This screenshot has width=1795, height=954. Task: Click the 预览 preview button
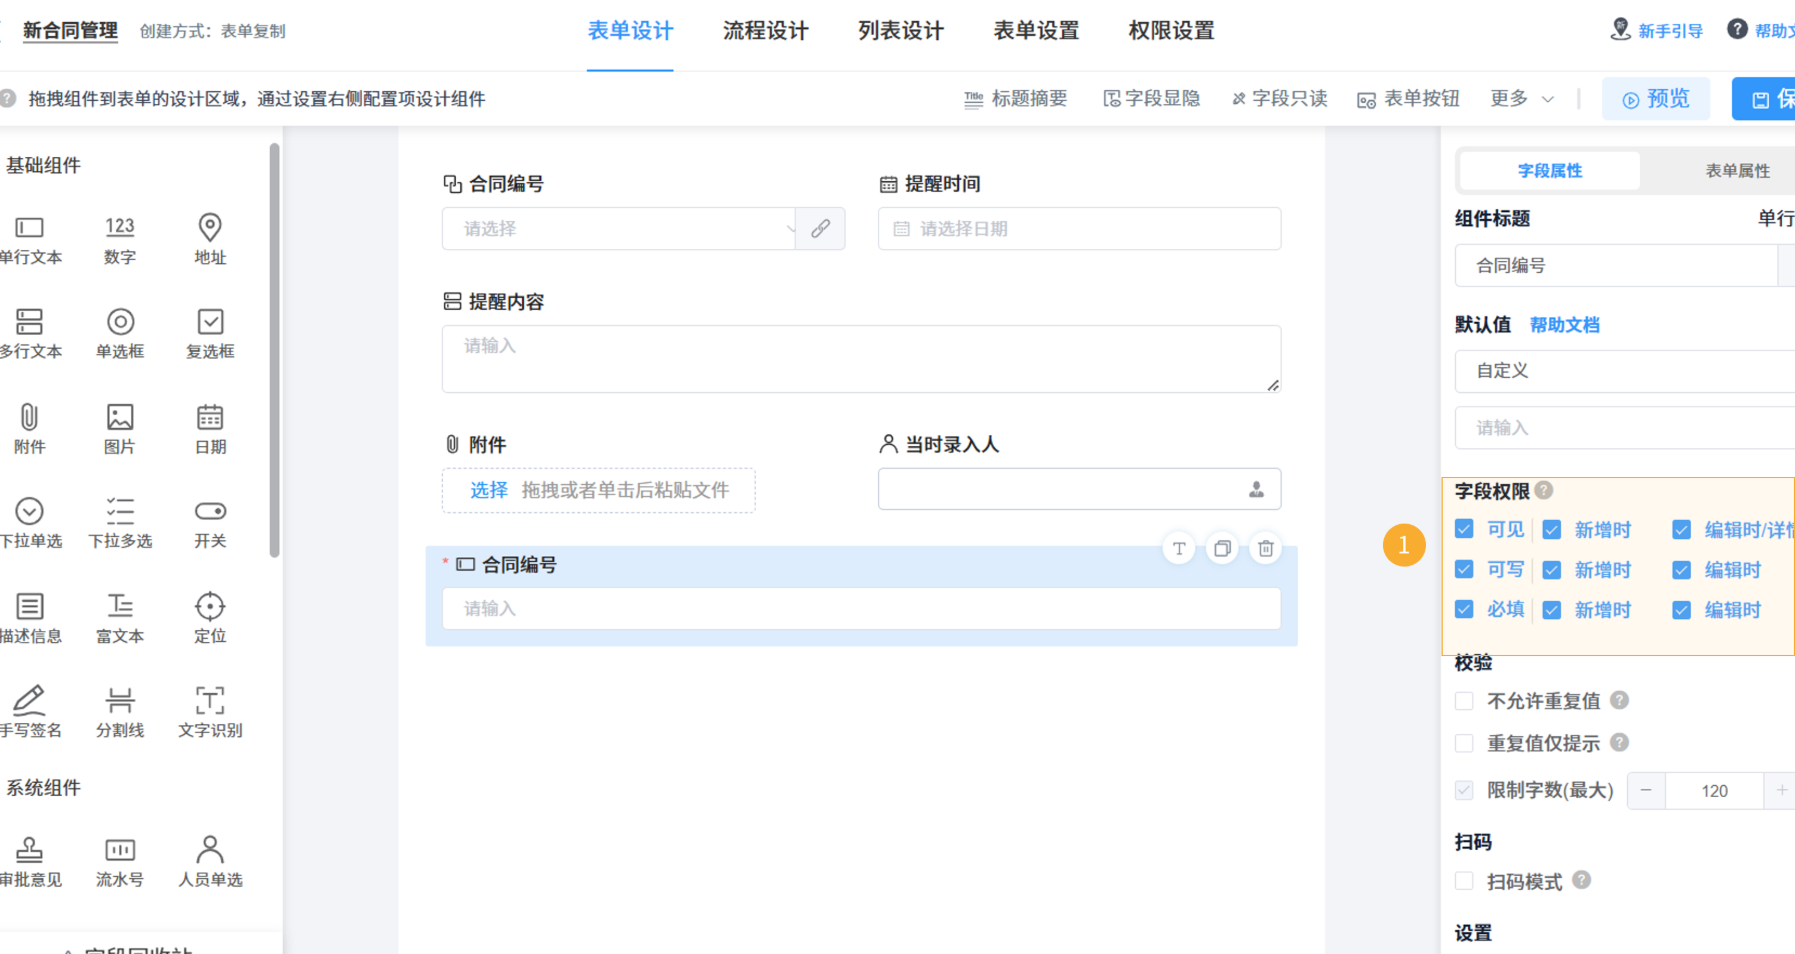(1656, 99)
